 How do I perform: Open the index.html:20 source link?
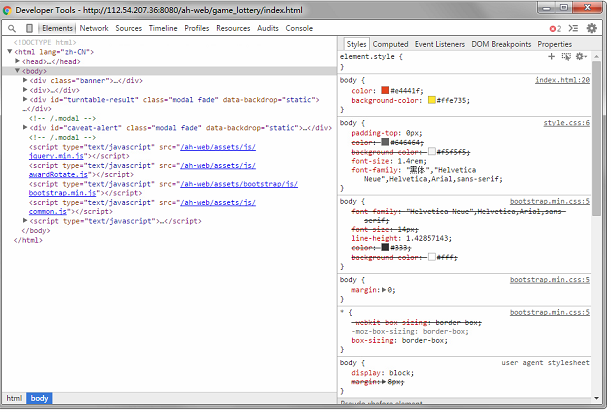point(562,80)
